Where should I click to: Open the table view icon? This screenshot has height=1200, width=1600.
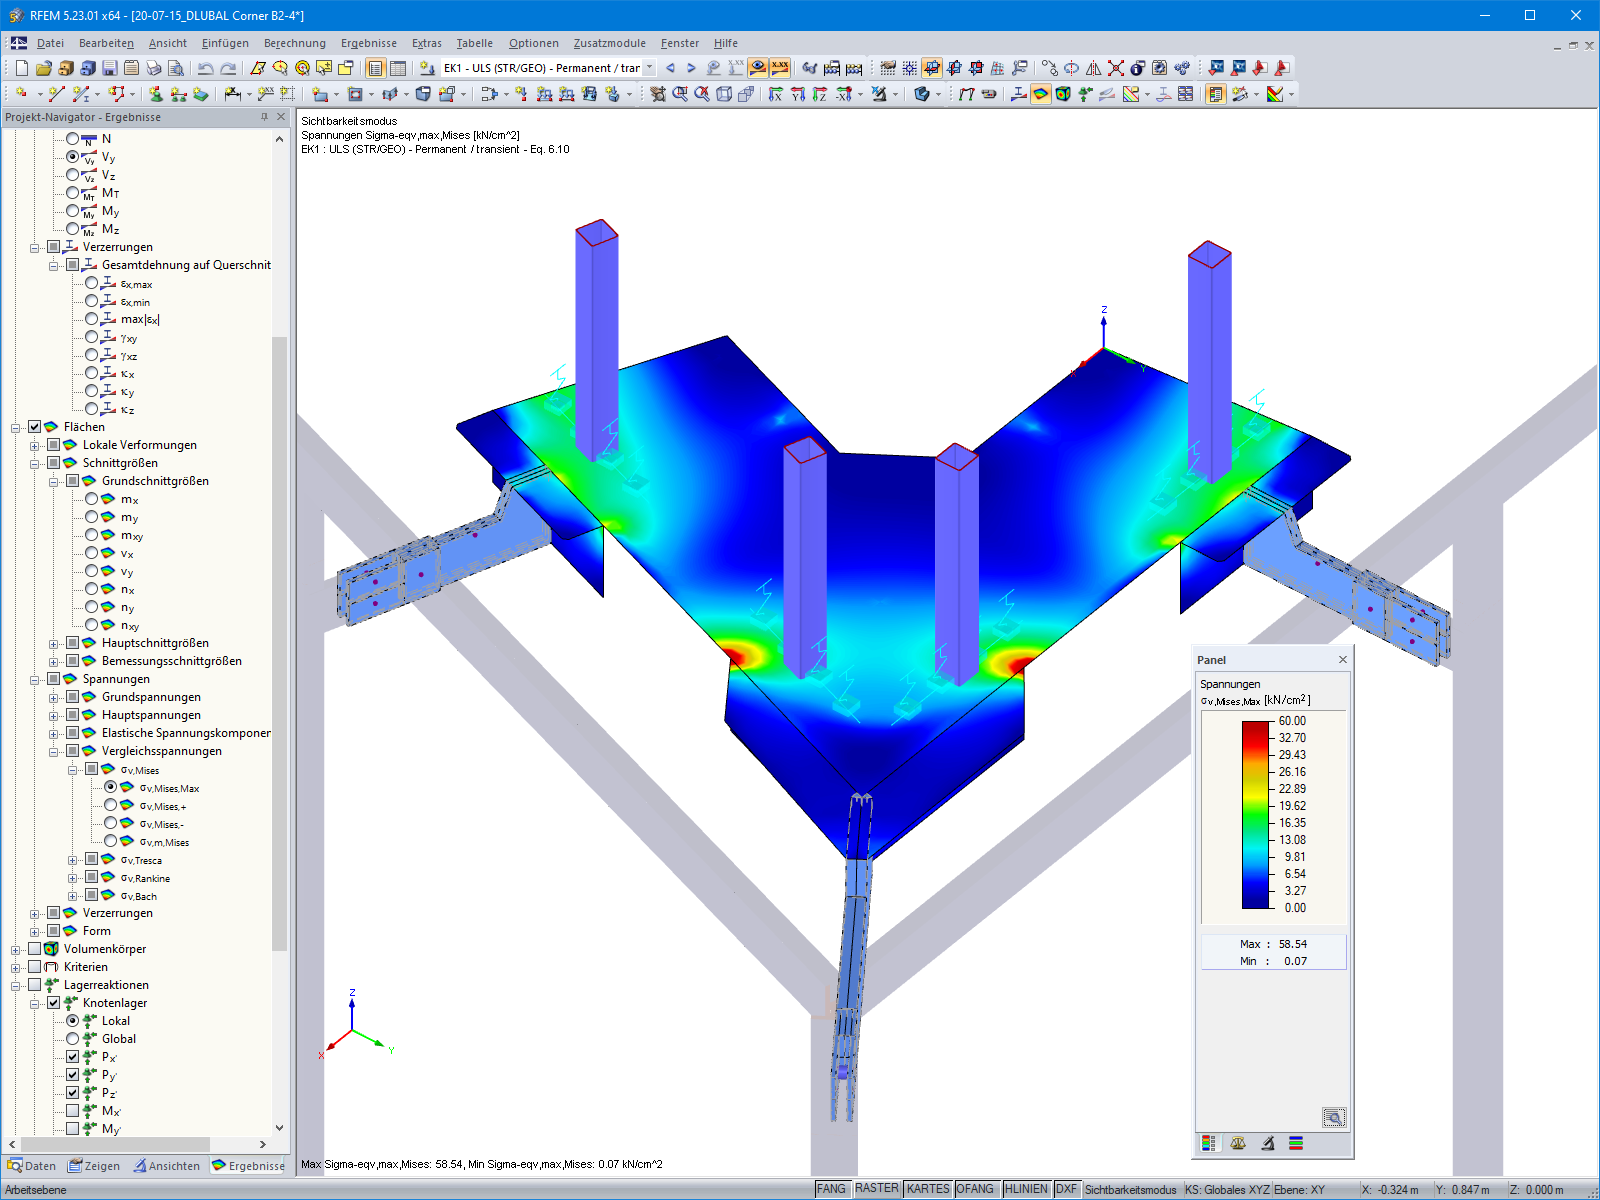tap(398, 68)
